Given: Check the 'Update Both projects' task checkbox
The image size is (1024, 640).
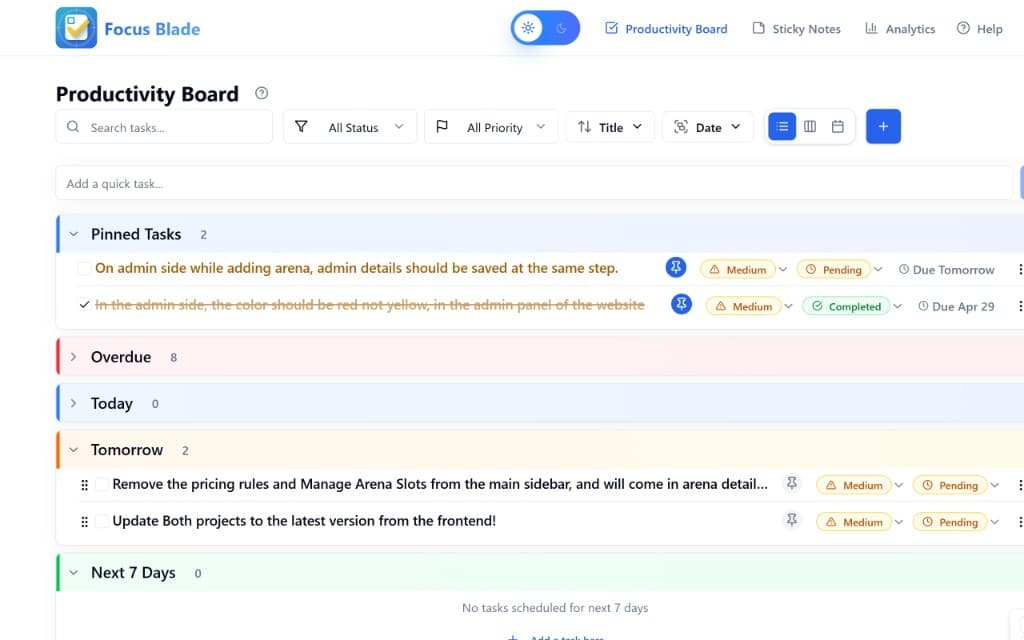Looking at the screenshot, I should coord(102,521).
